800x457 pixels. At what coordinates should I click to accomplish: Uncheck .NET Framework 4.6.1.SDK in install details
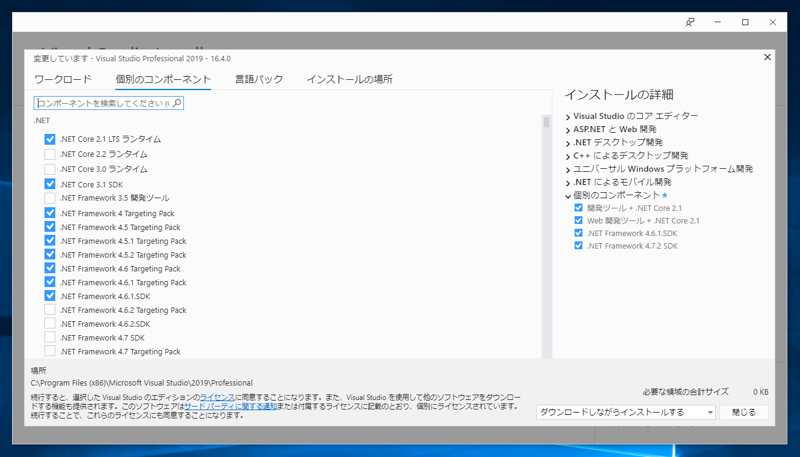coord(578,233)
